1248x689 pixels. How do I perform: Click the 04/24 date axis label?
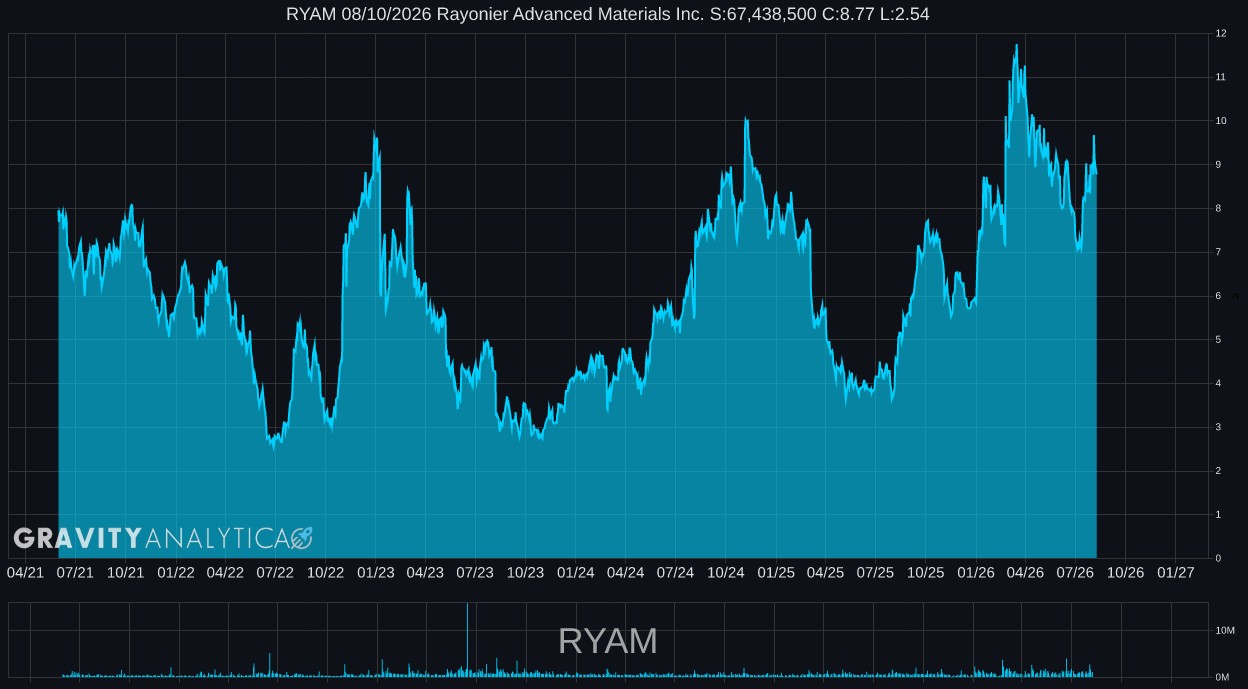(x=625, y=573)
